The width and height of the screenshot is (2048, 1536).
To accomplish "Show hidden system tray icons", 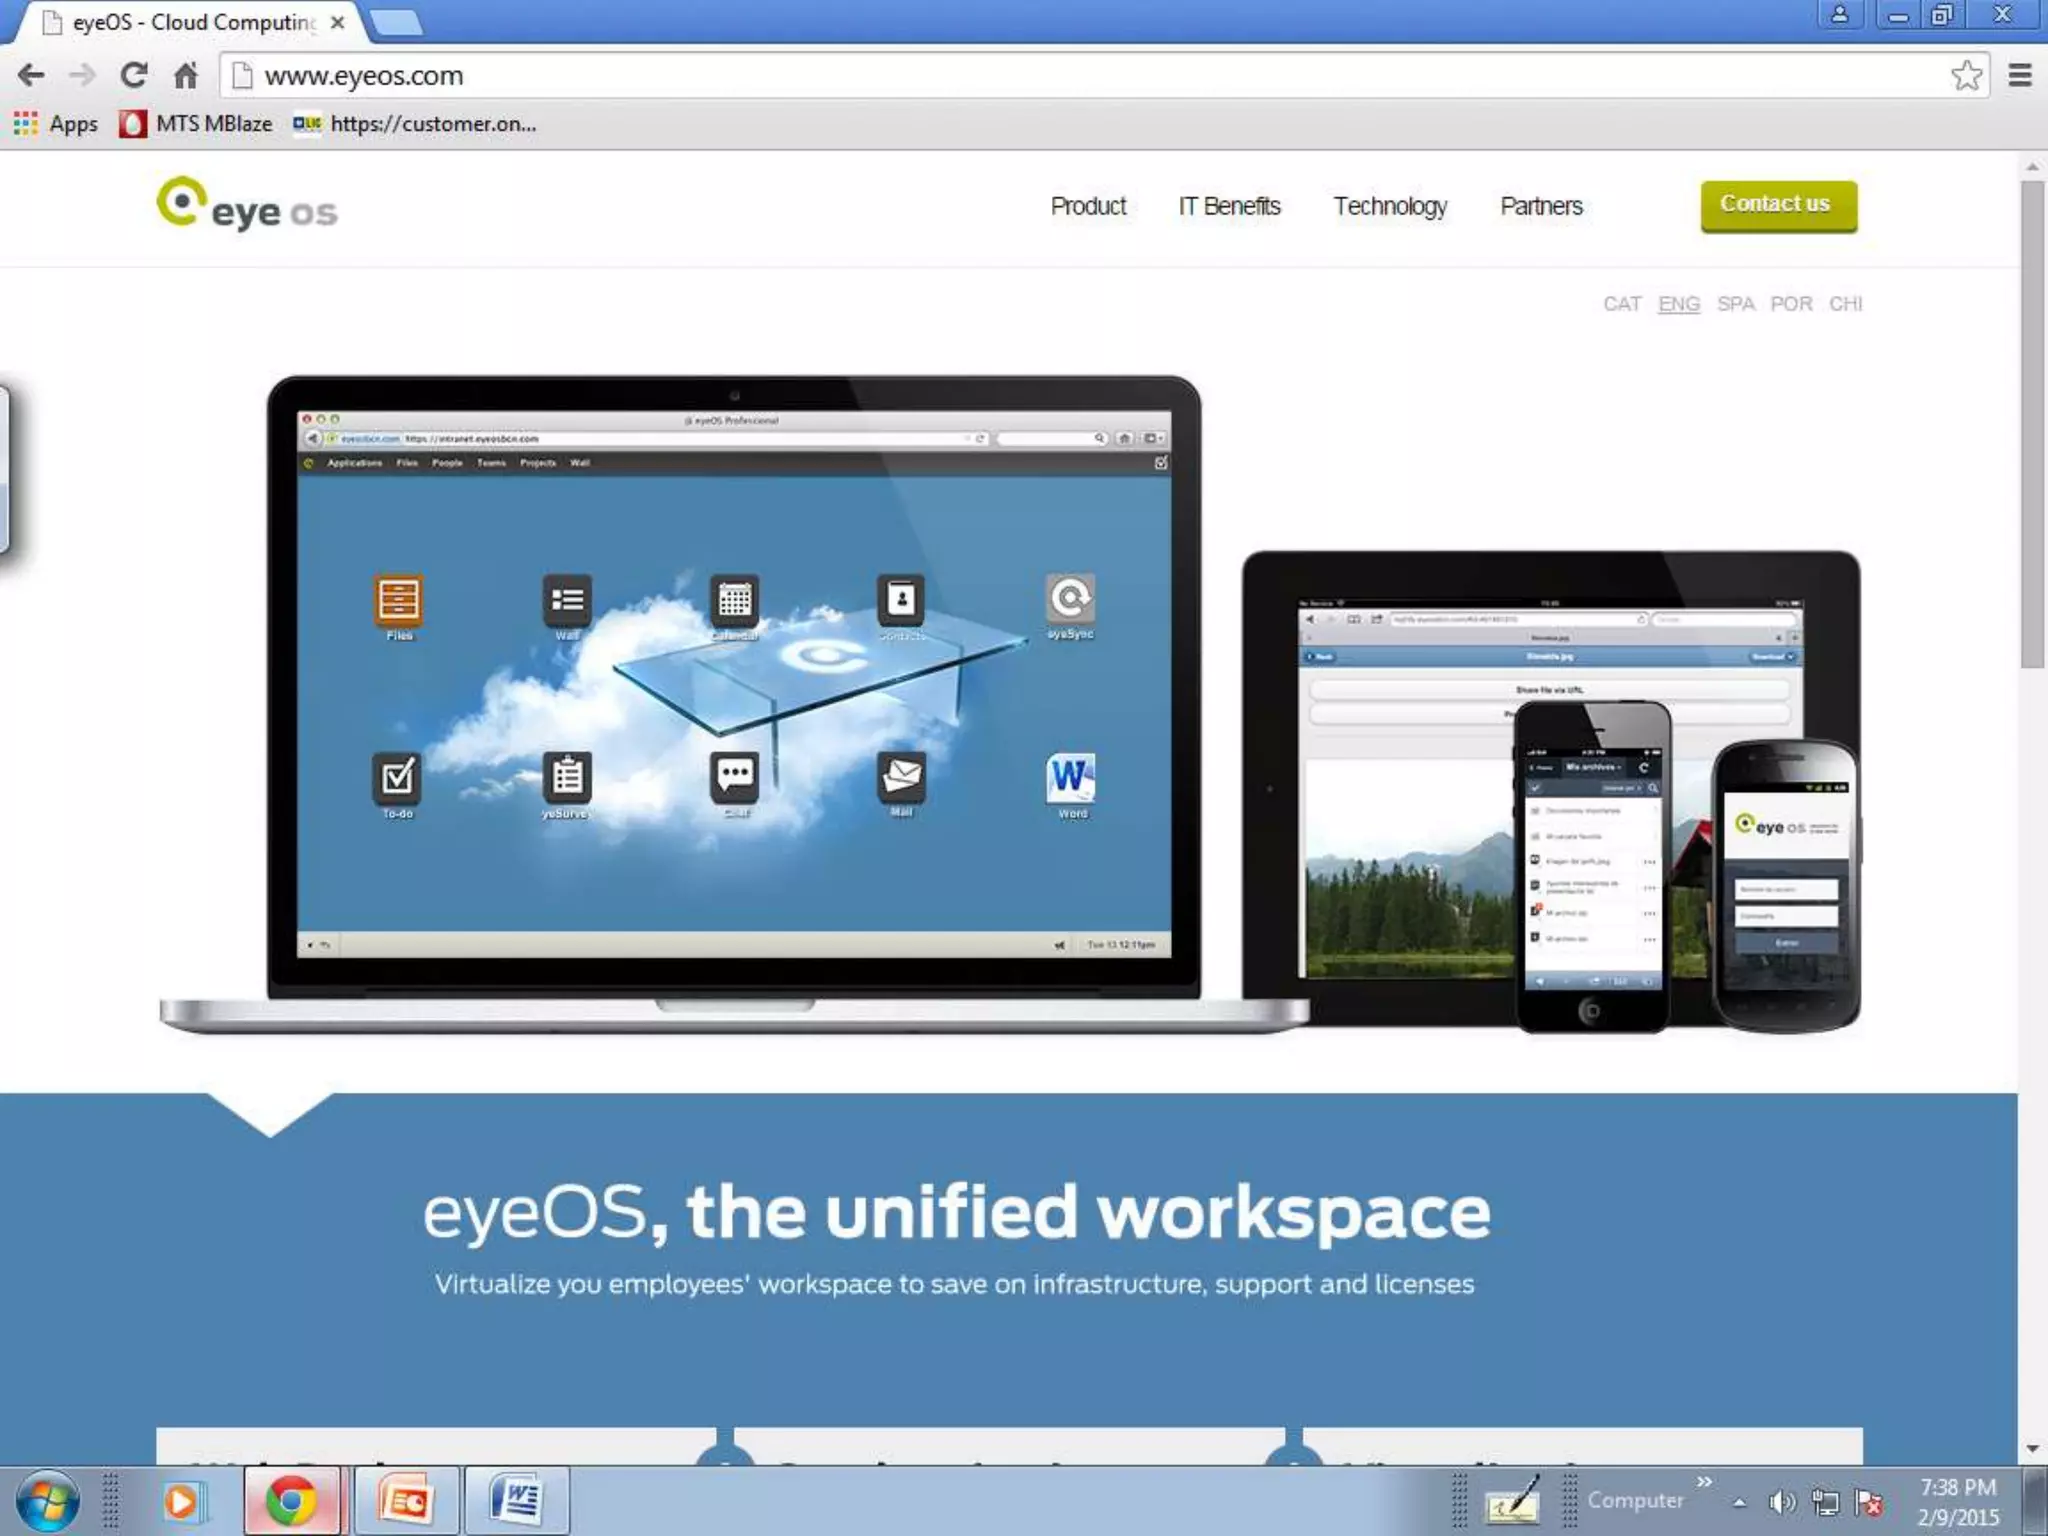I will [x=1740, y=1502].
